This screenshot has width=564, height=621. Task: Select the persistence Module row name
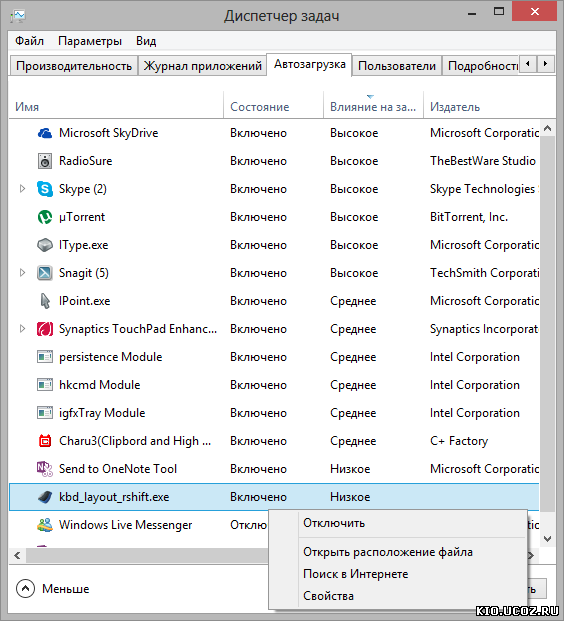pos(111,357)
